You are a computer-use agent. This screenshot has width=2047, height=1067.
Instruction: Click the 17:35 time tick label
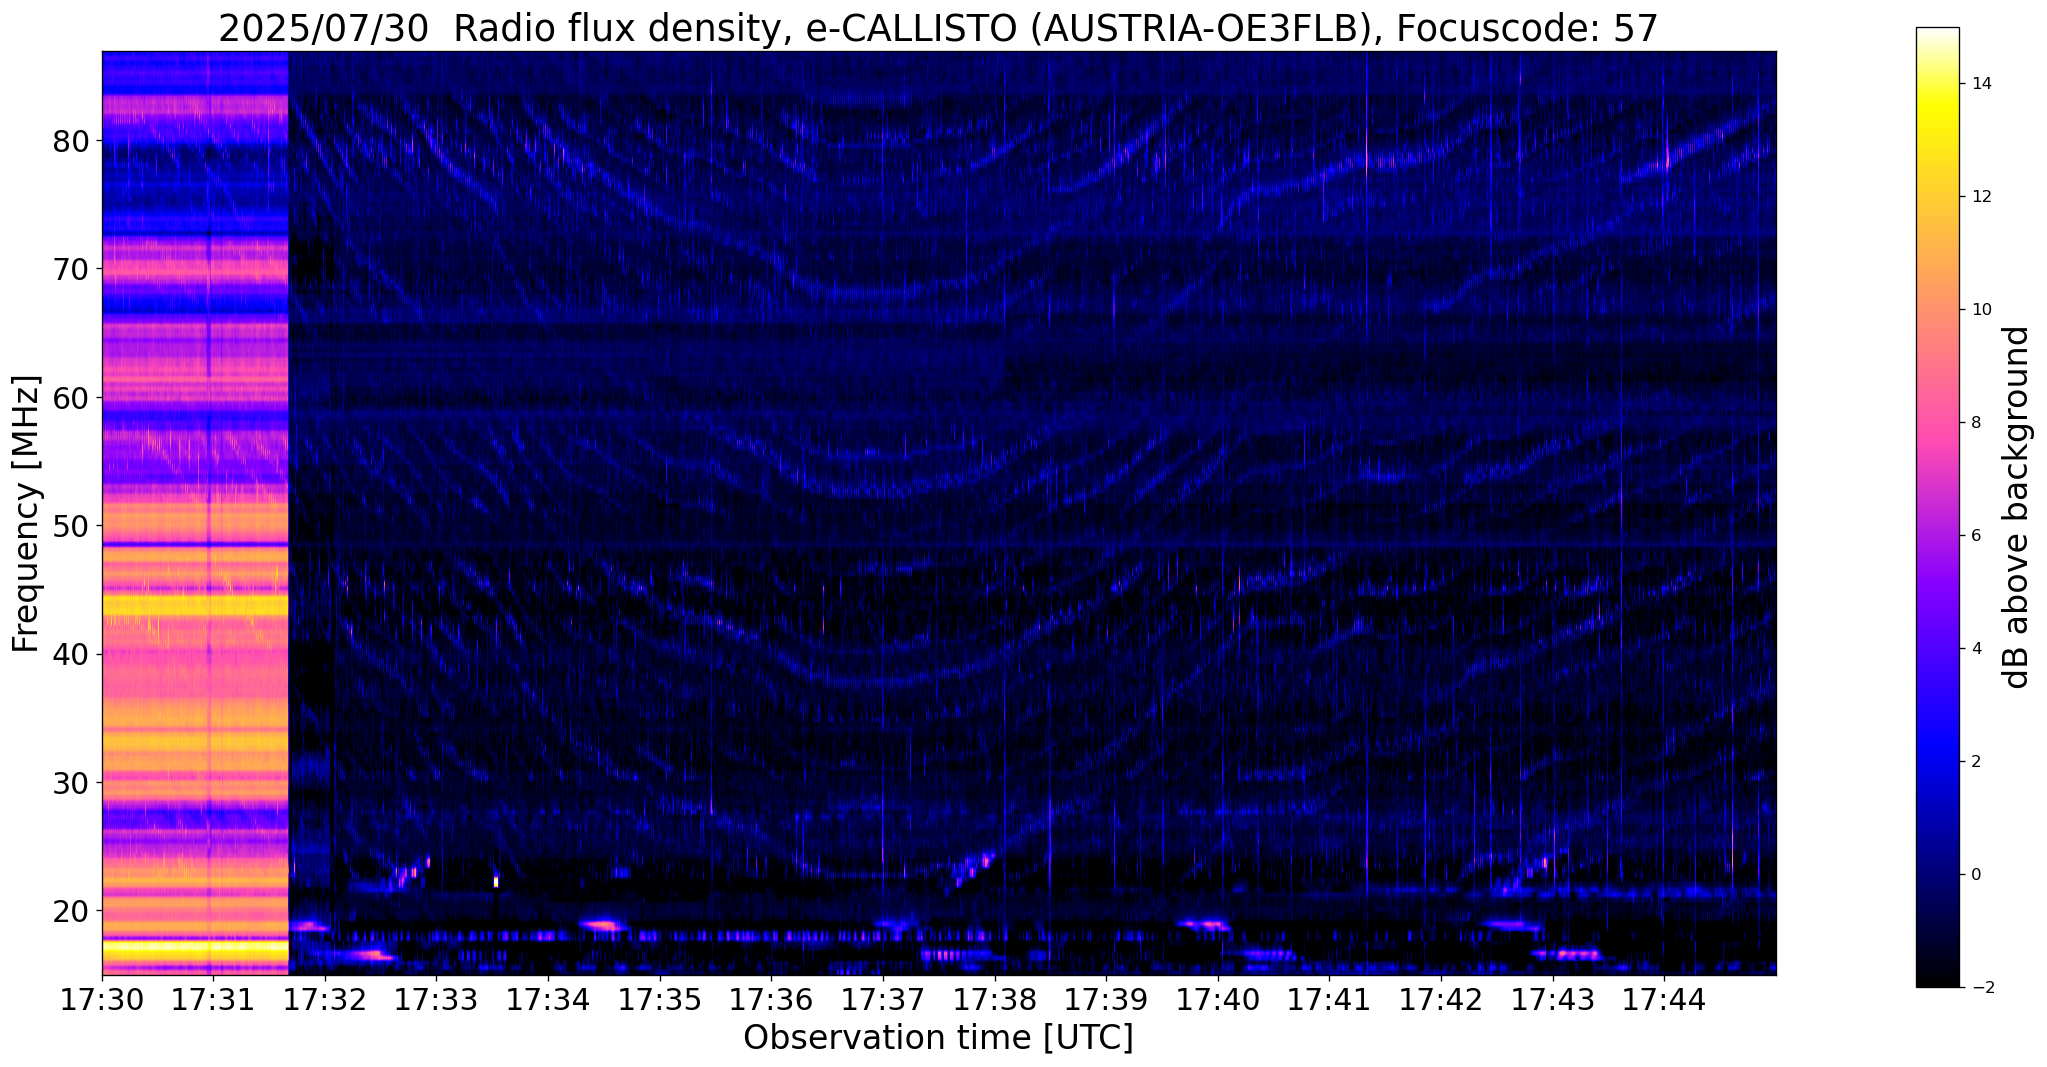(660, 1001)
